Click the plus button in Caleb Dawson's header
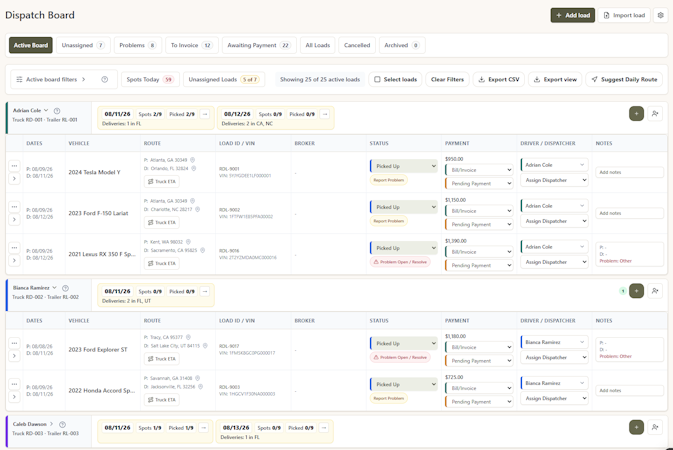 [636, 427]
